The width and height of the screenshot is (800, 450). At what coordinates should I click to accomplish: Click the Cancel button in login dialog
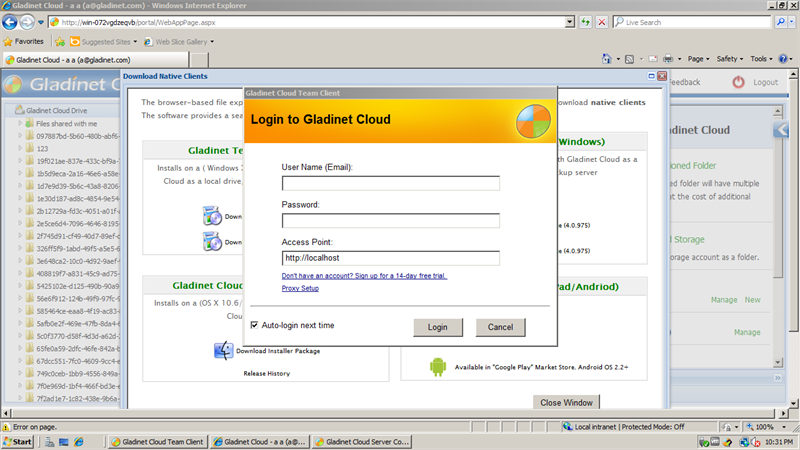[x=500, y=327]
